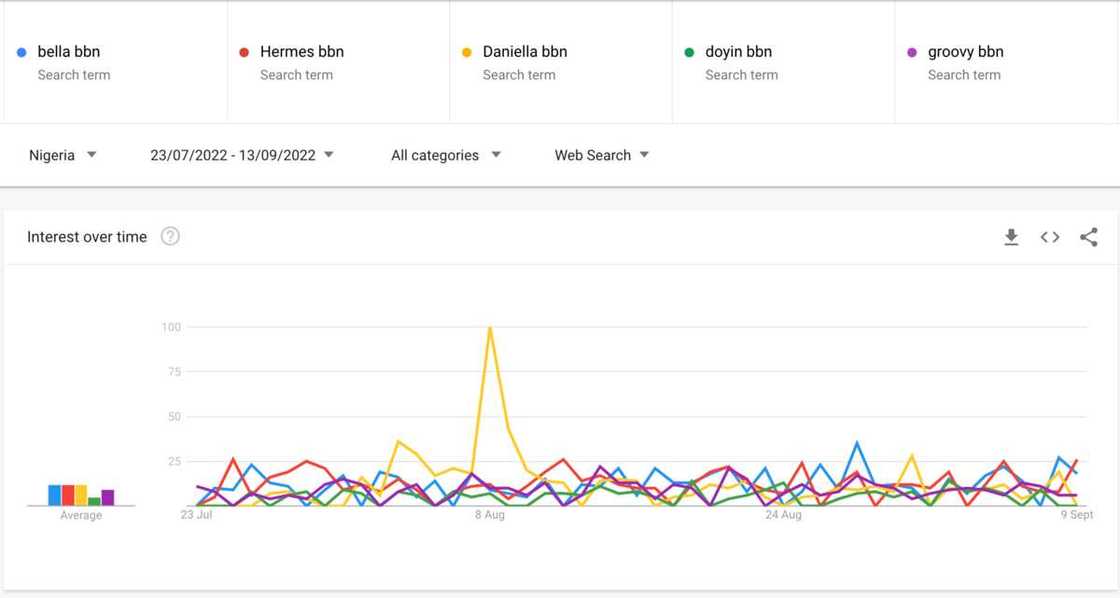Expand the All categories dropdown
The image size is (1120, 598).
[x=445, y=155]
